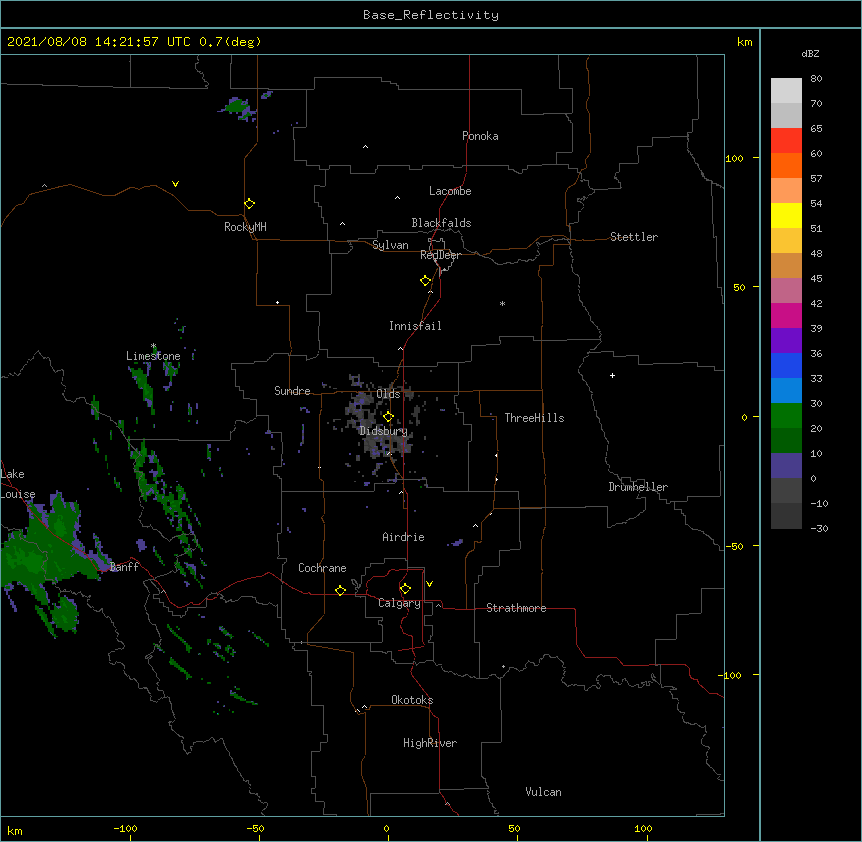This screenshot has height=842, width=862.
Task: Select the purple swatch in dBZ legend
Action: [x=786, y=341]
